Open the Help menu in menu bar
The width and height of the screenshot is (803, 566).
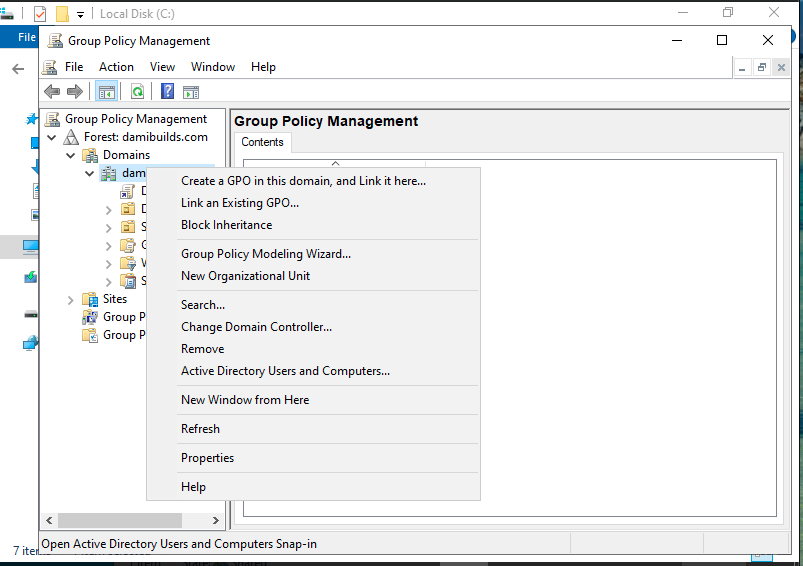coord(263,67)
